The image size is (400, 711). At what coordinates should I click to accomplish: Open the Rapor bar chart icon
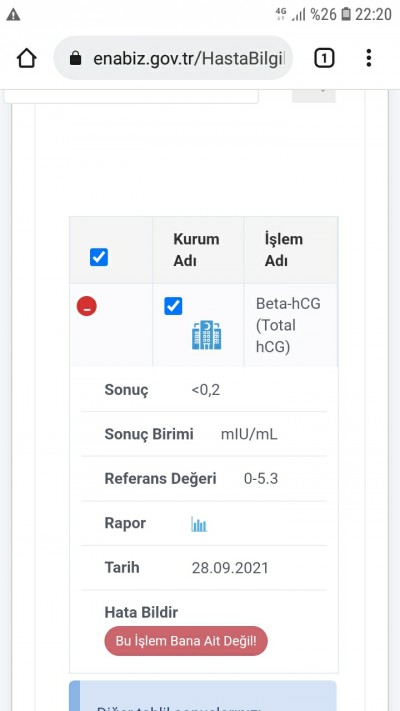pos(199,524)
